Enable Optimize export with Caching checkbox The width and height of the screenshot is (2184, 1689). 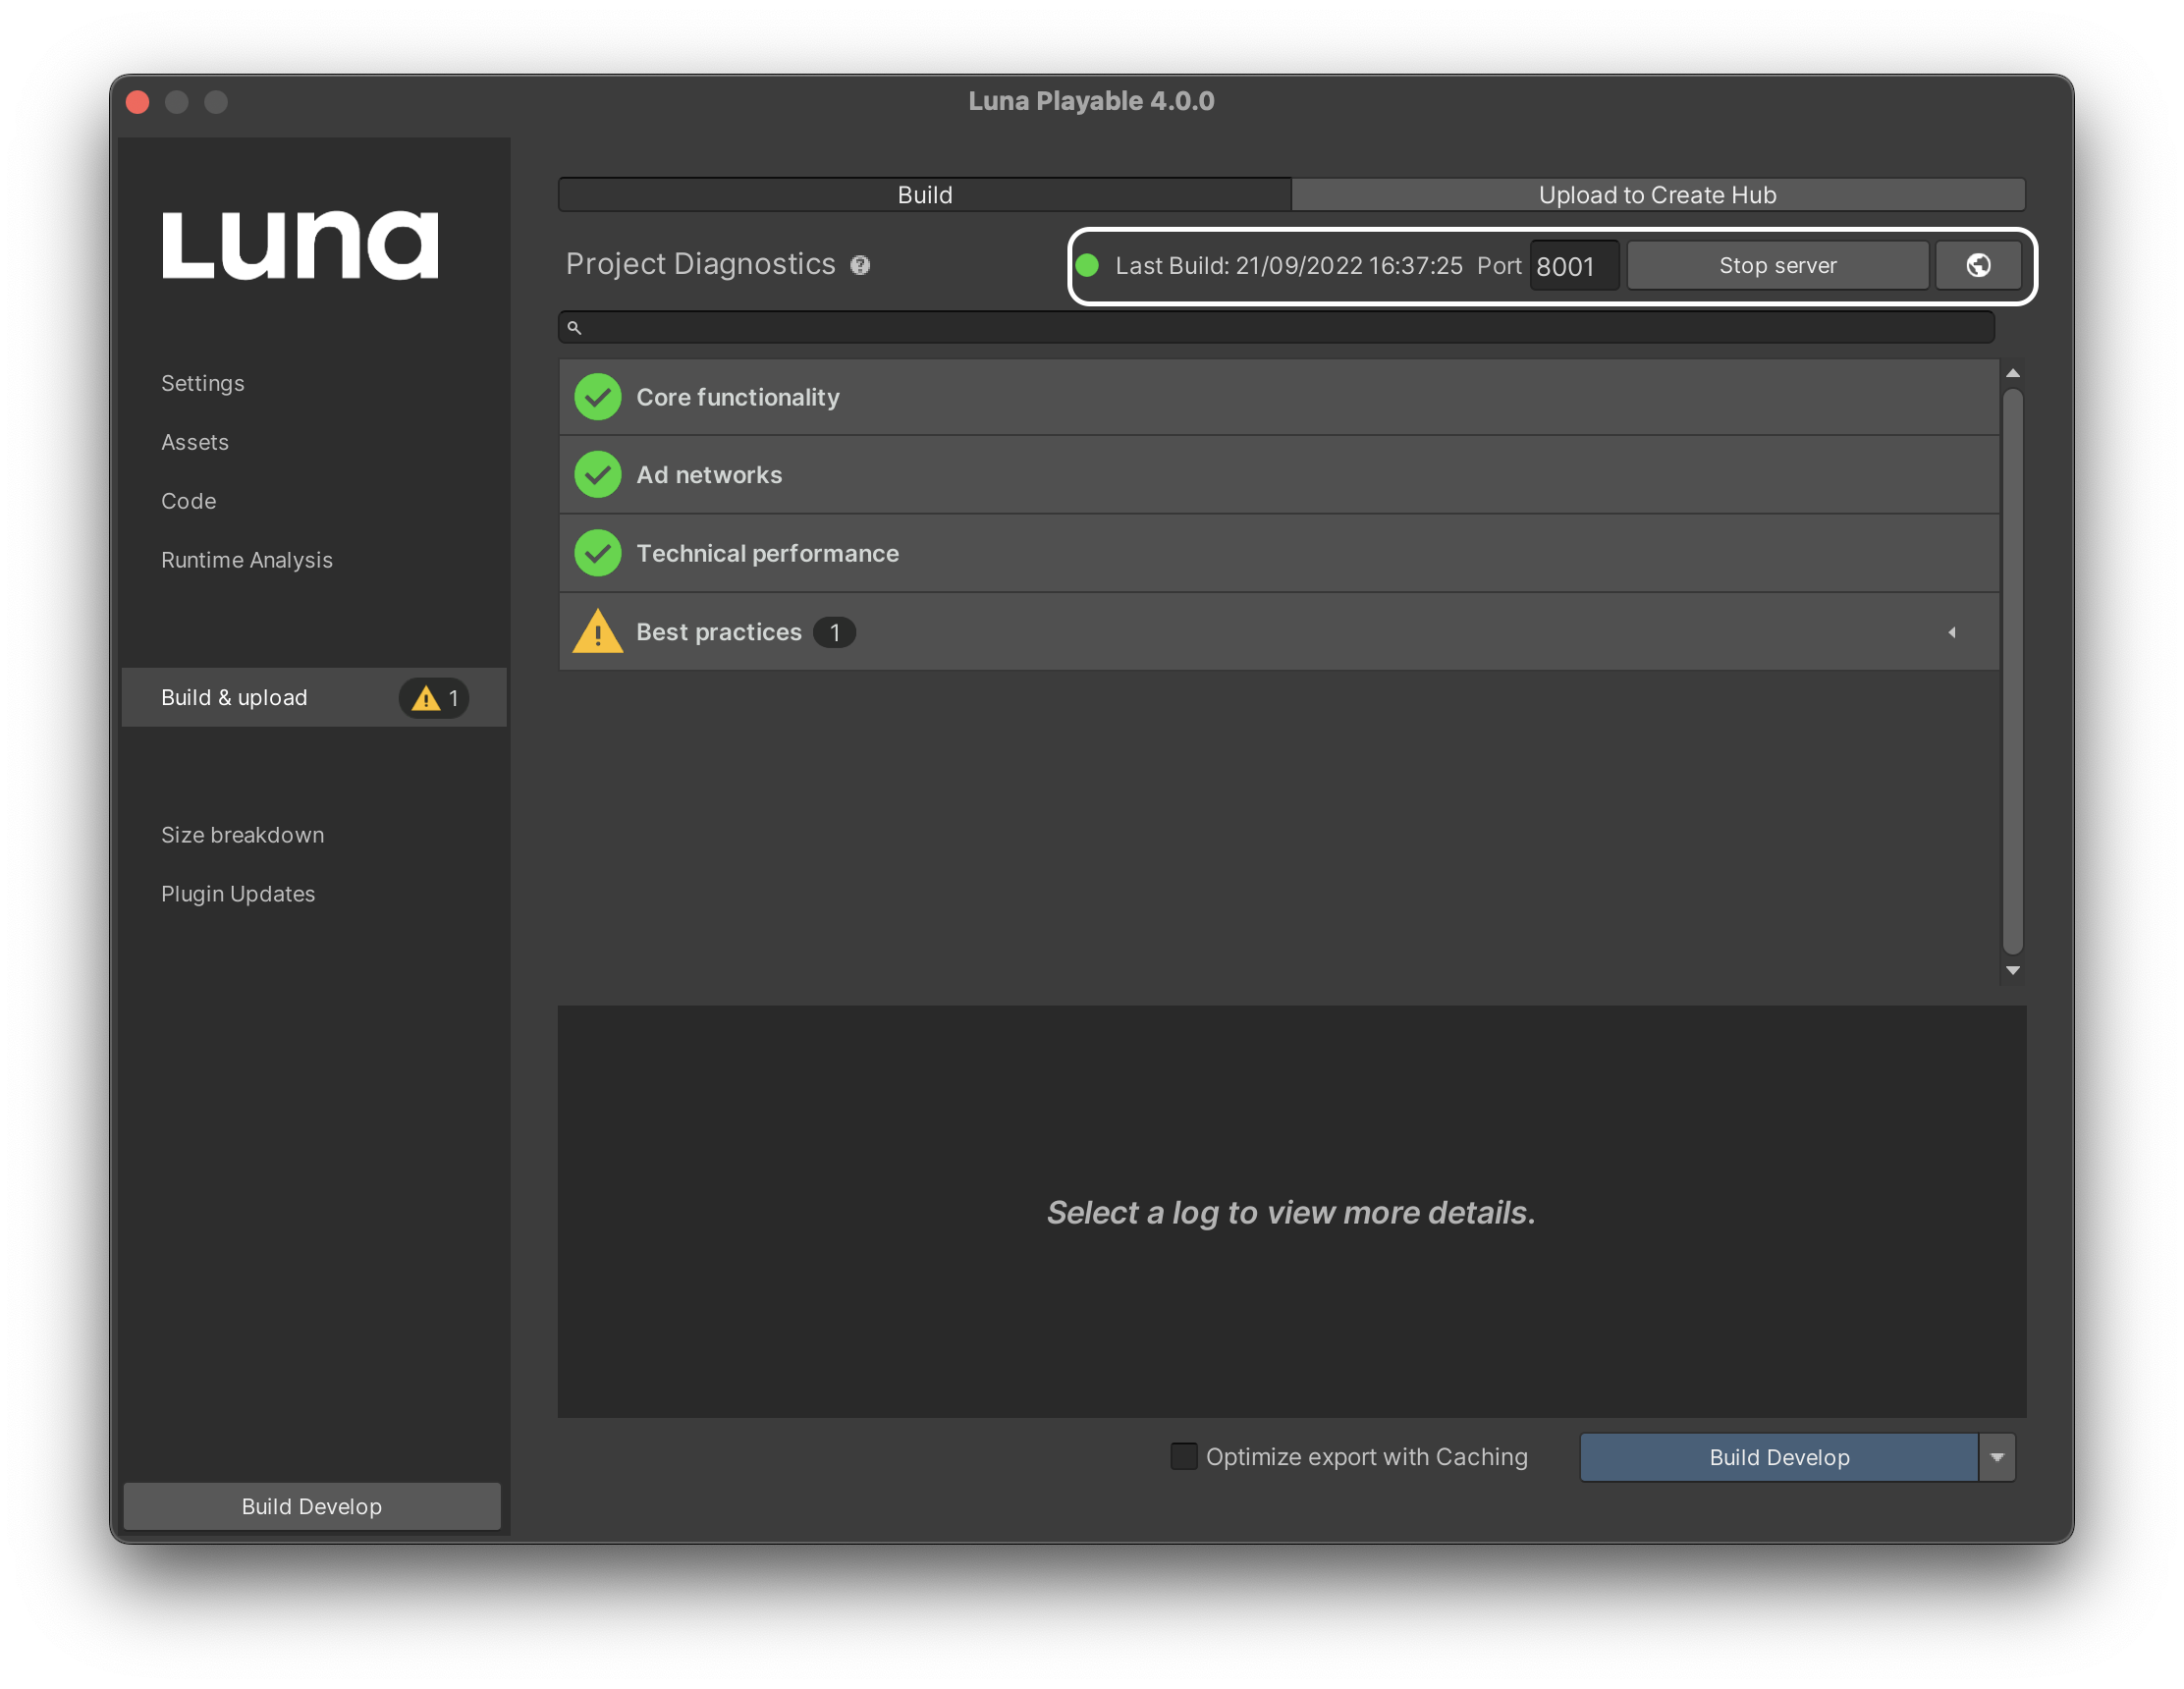[x=1183, y=1456]
